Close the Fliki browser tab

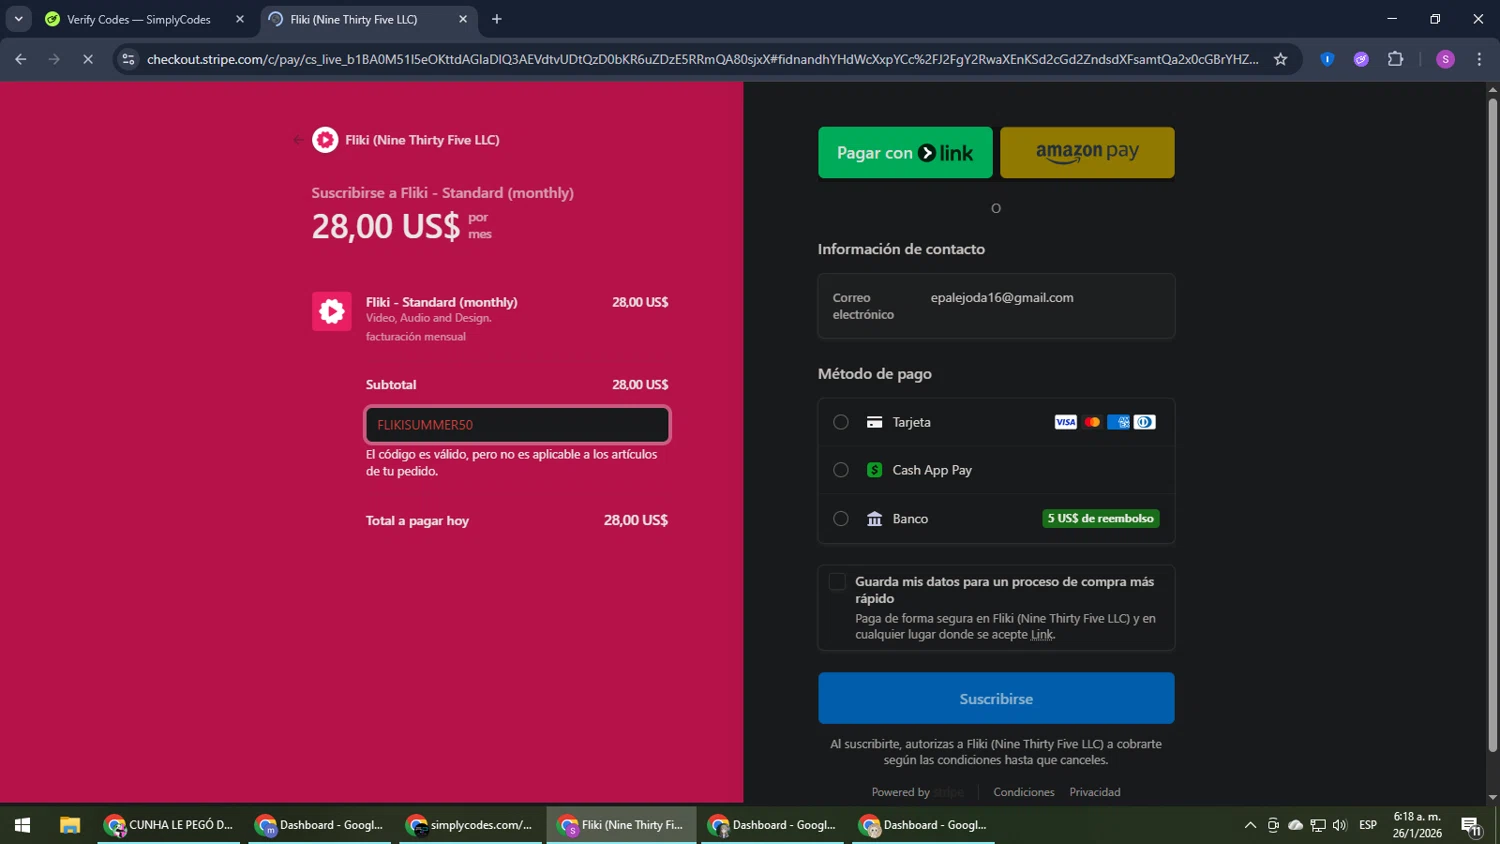pyautogui.click(x=463, y=19)
